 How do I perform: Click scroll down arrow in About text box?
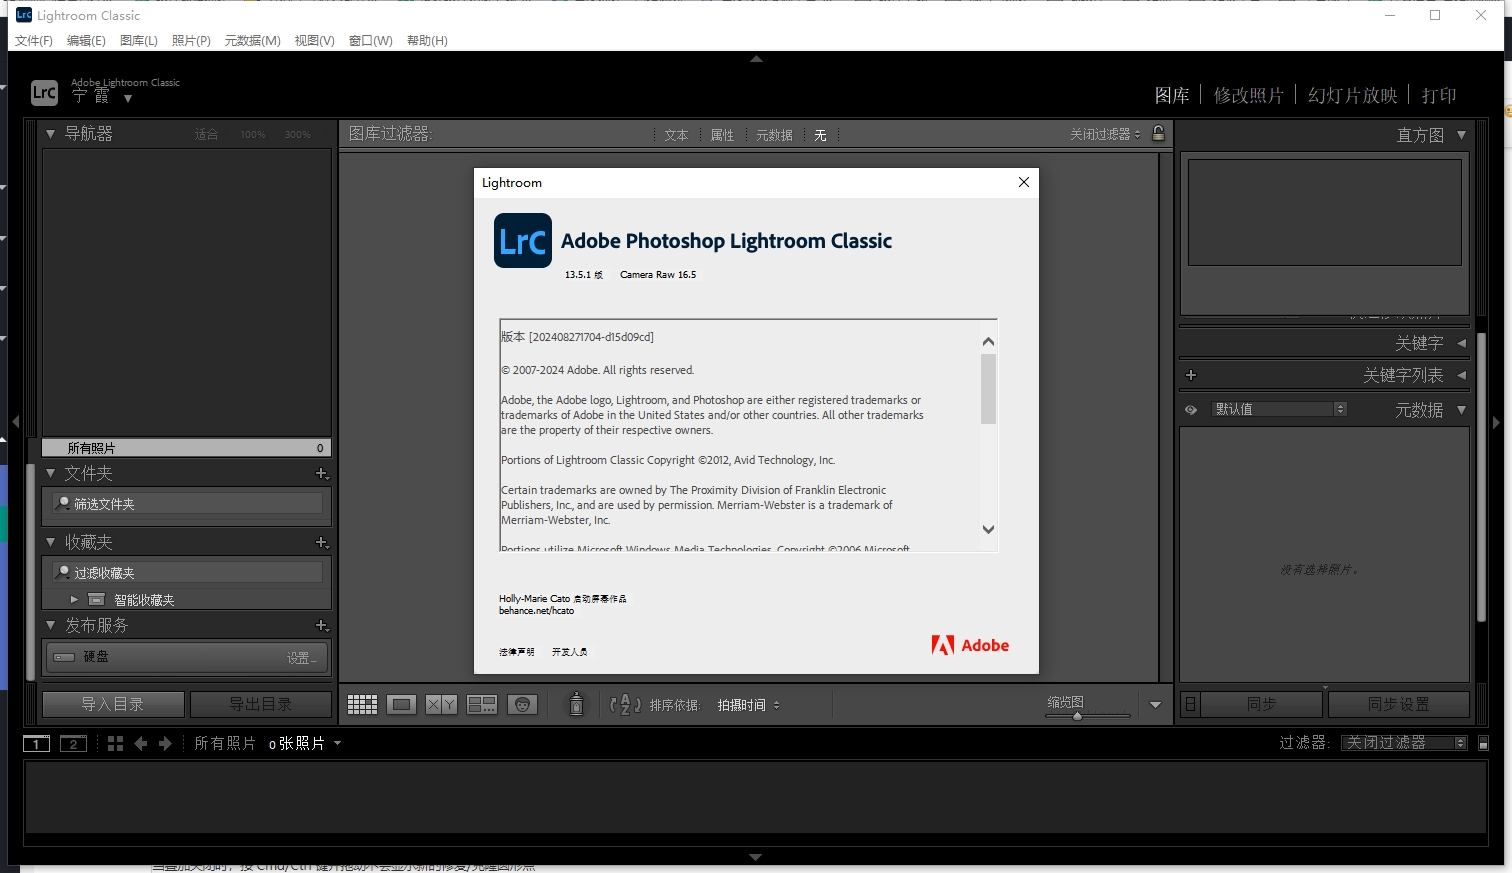coord(988,530)
